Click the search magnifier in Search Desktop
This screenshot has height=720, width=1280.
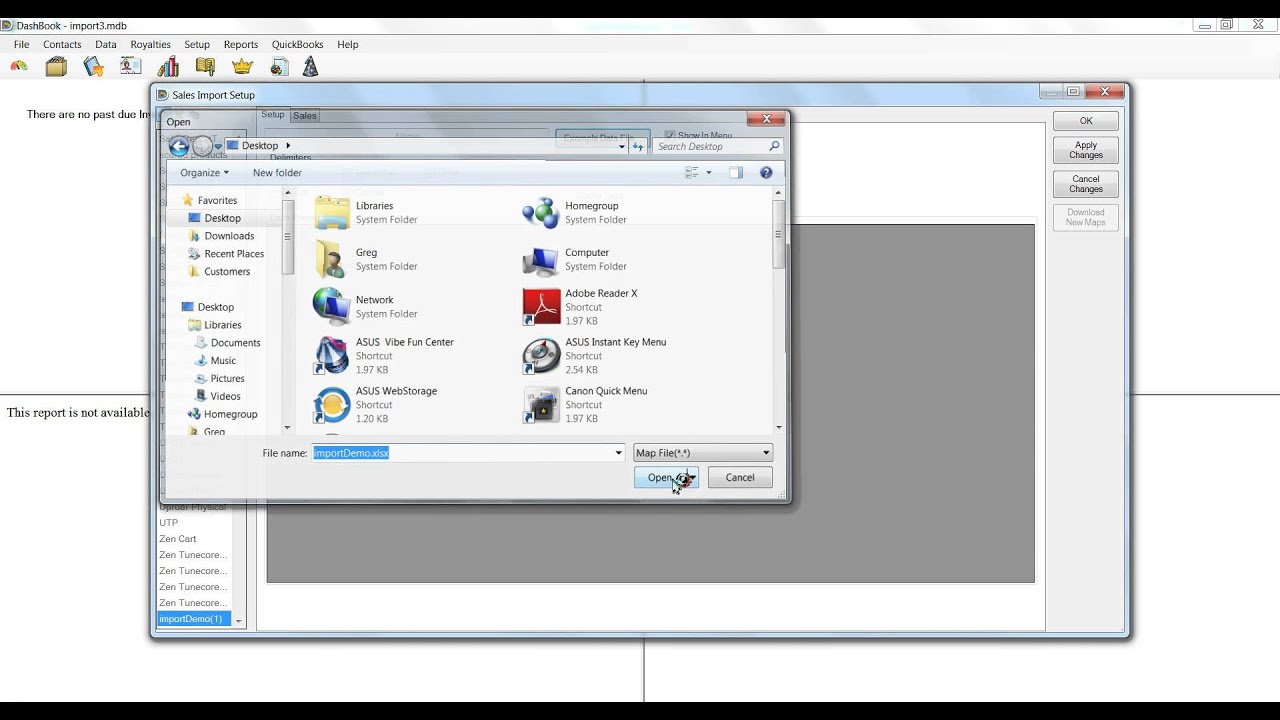[774, 146]
